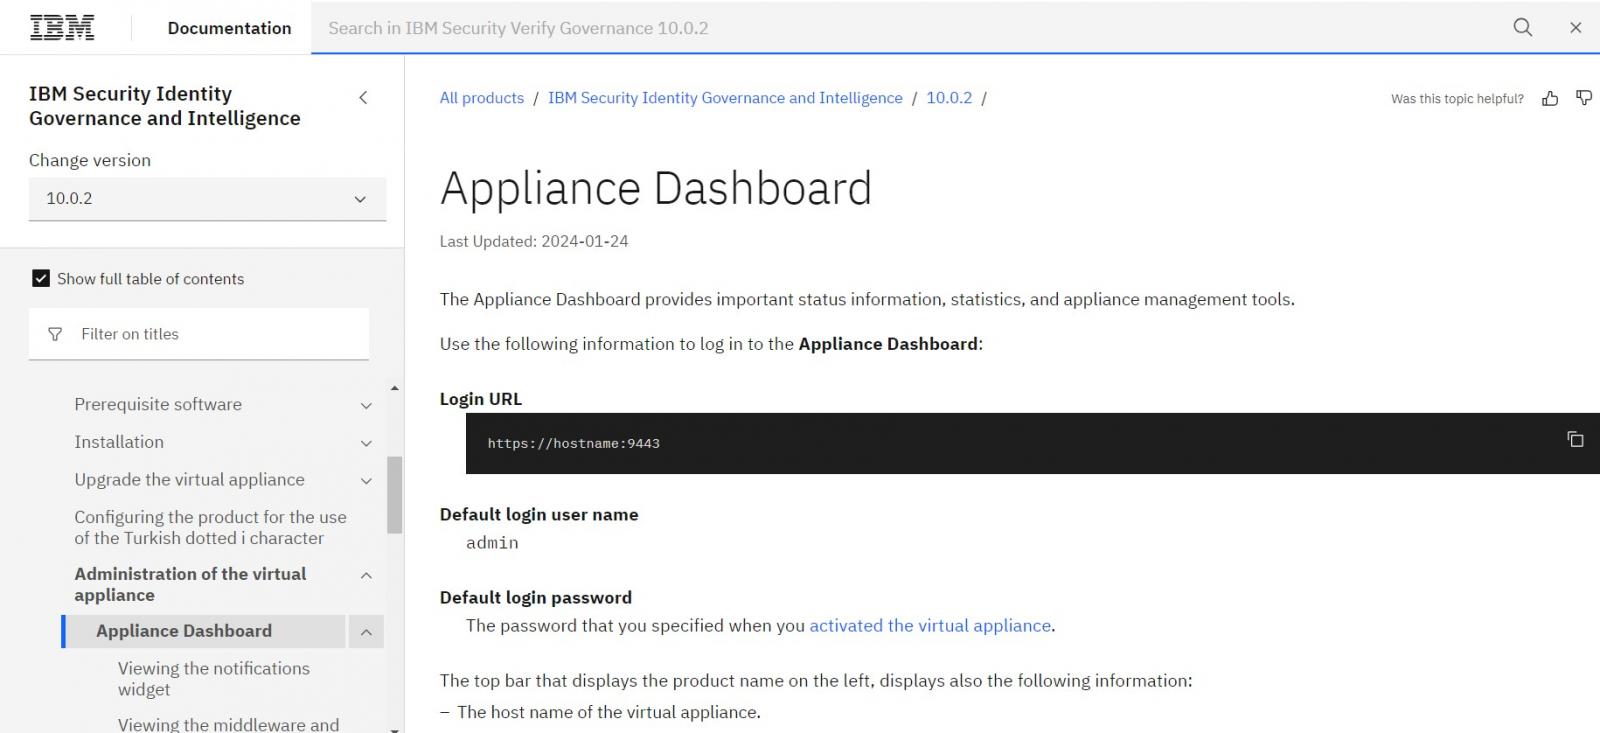Click the thumbs down icon
The height and width of the screenshot is (733, 1600).
point(1584,98)
